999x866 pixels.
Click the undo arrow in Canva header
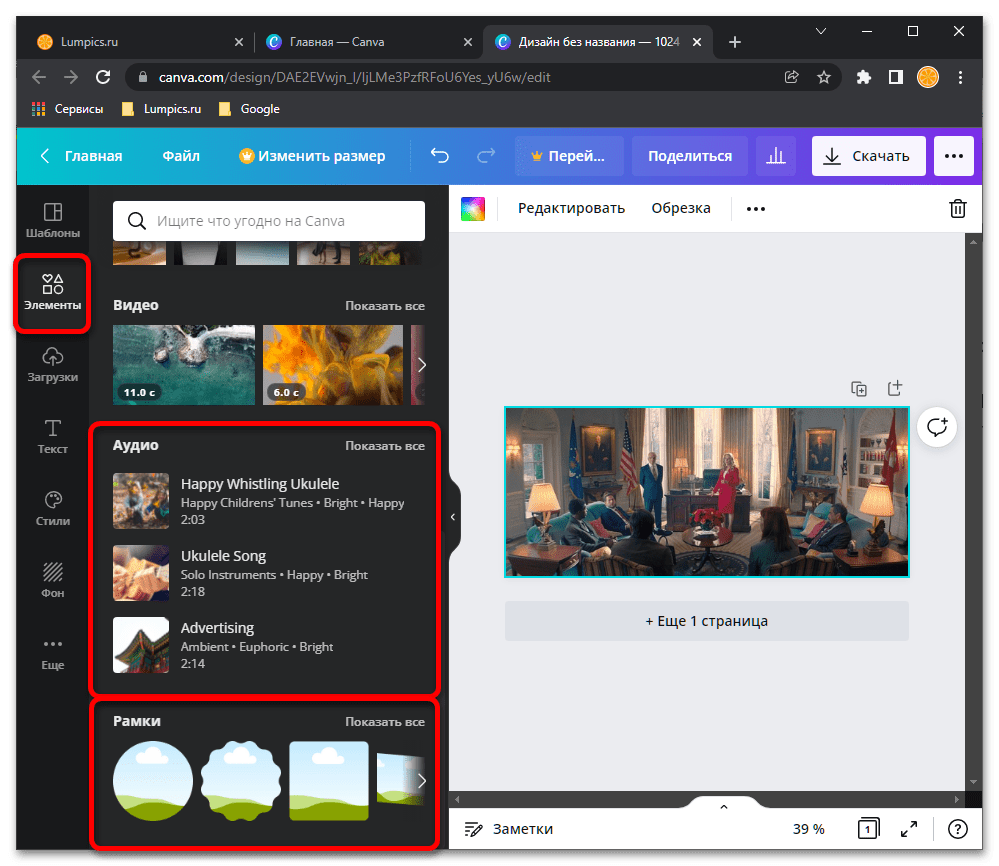(440, 155)
